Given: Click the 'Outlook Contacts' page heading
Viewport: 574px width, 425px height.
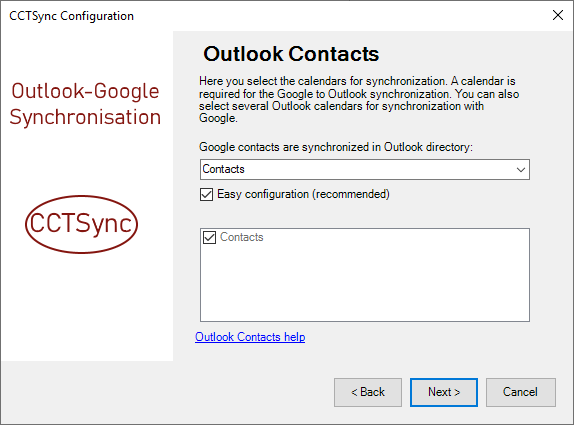Looking at the screenshot, I should 291,54.
